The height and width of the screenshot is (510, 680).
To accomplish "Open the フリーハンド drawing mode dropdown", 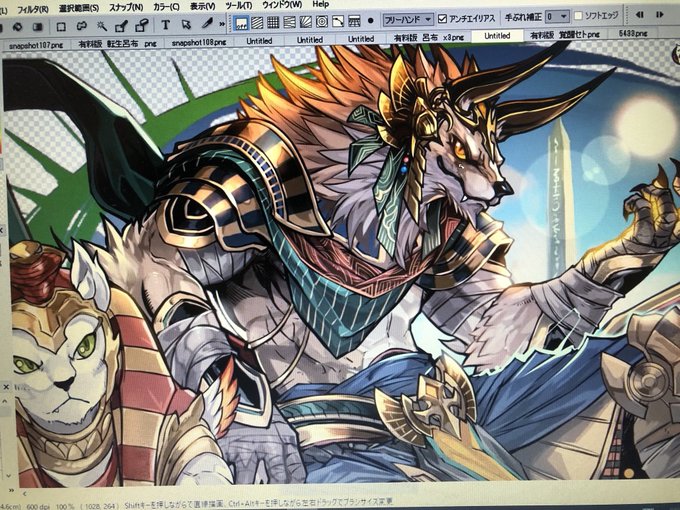I will click(x=408, y=19).
